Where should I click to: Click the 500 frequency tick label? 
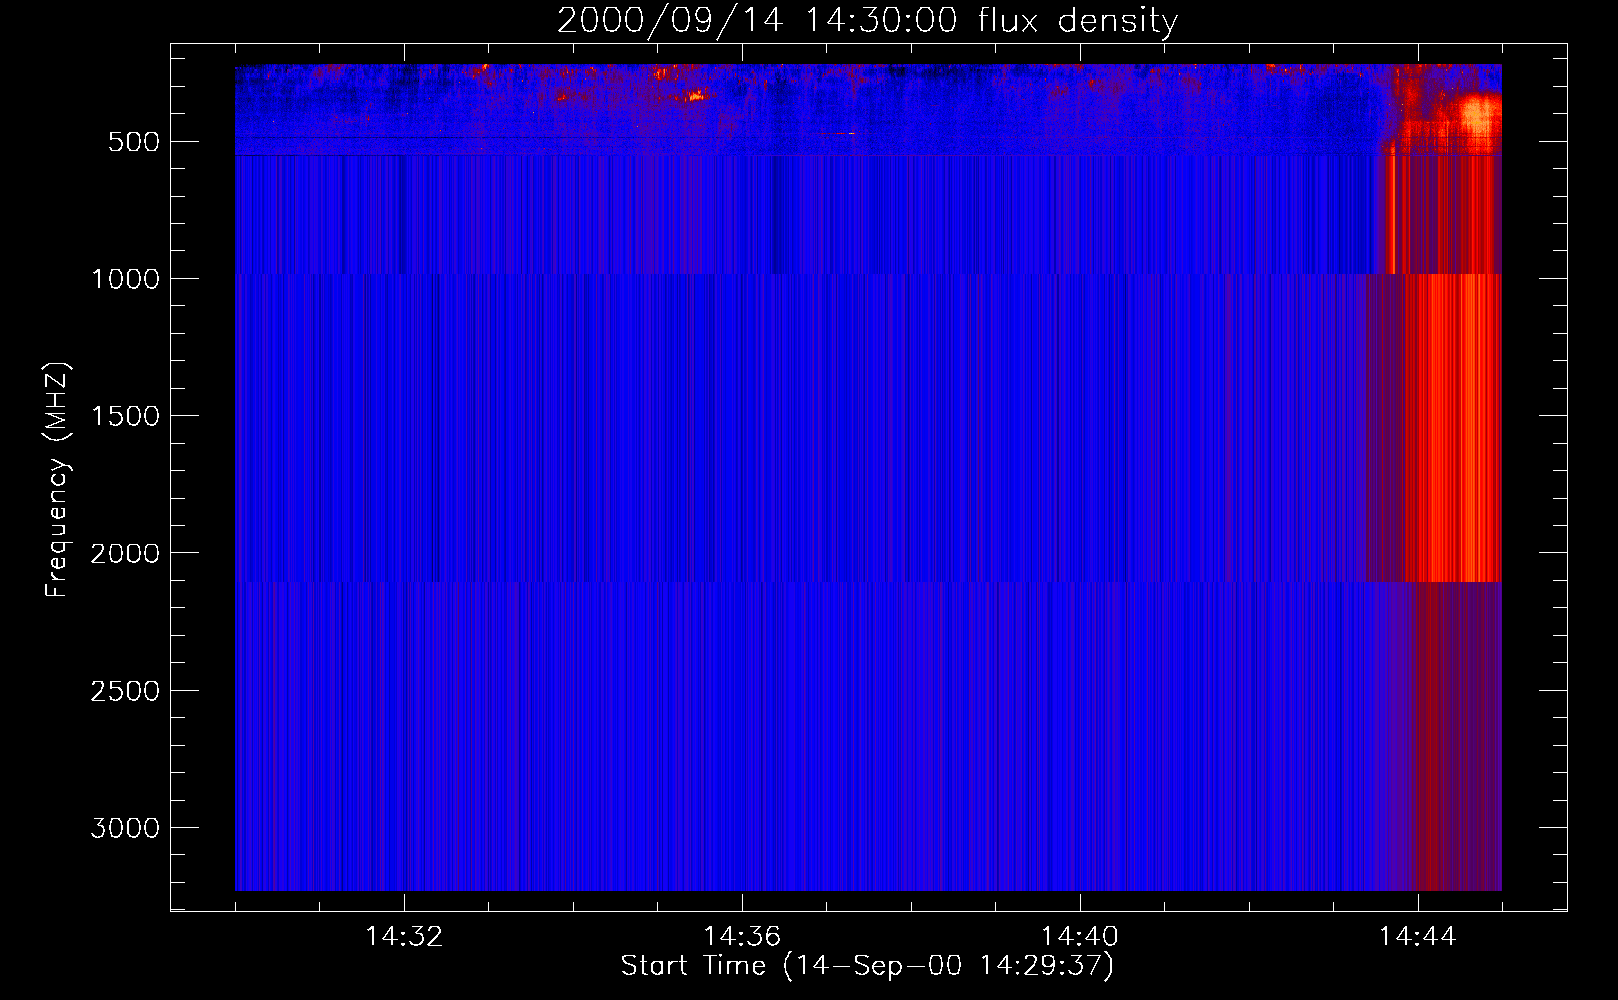pyautogui.click(x=134, y=142)
